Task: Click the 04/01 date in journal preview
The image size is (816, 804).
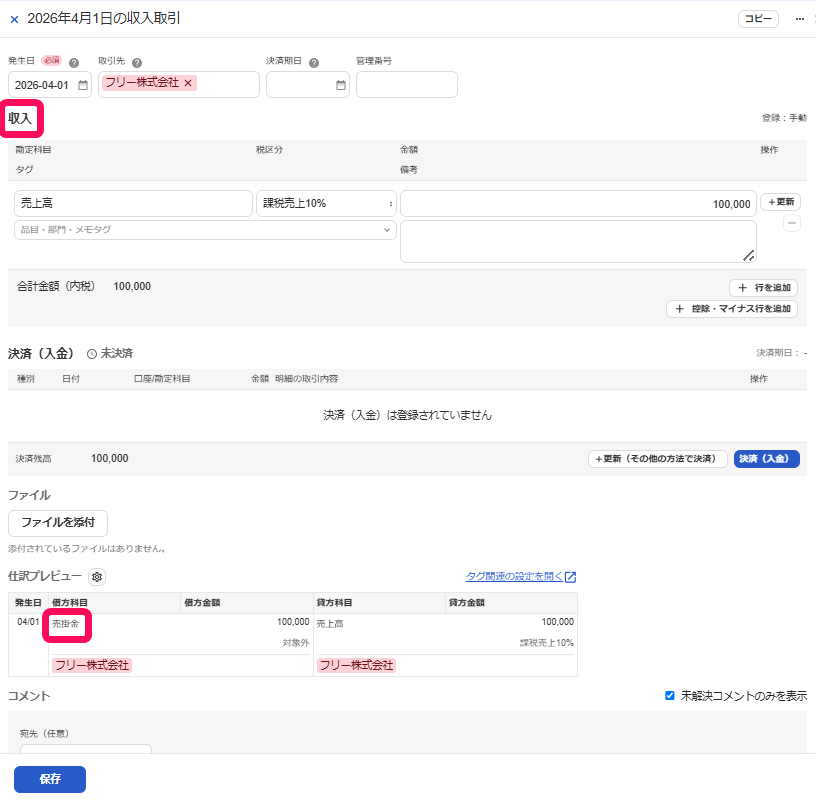Action: pos(28,622)
